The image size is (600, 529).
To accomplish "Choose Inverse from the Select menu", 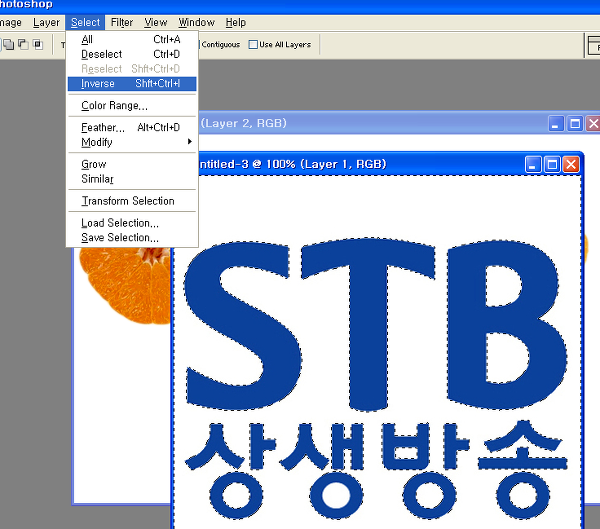I will pos(132,83).
